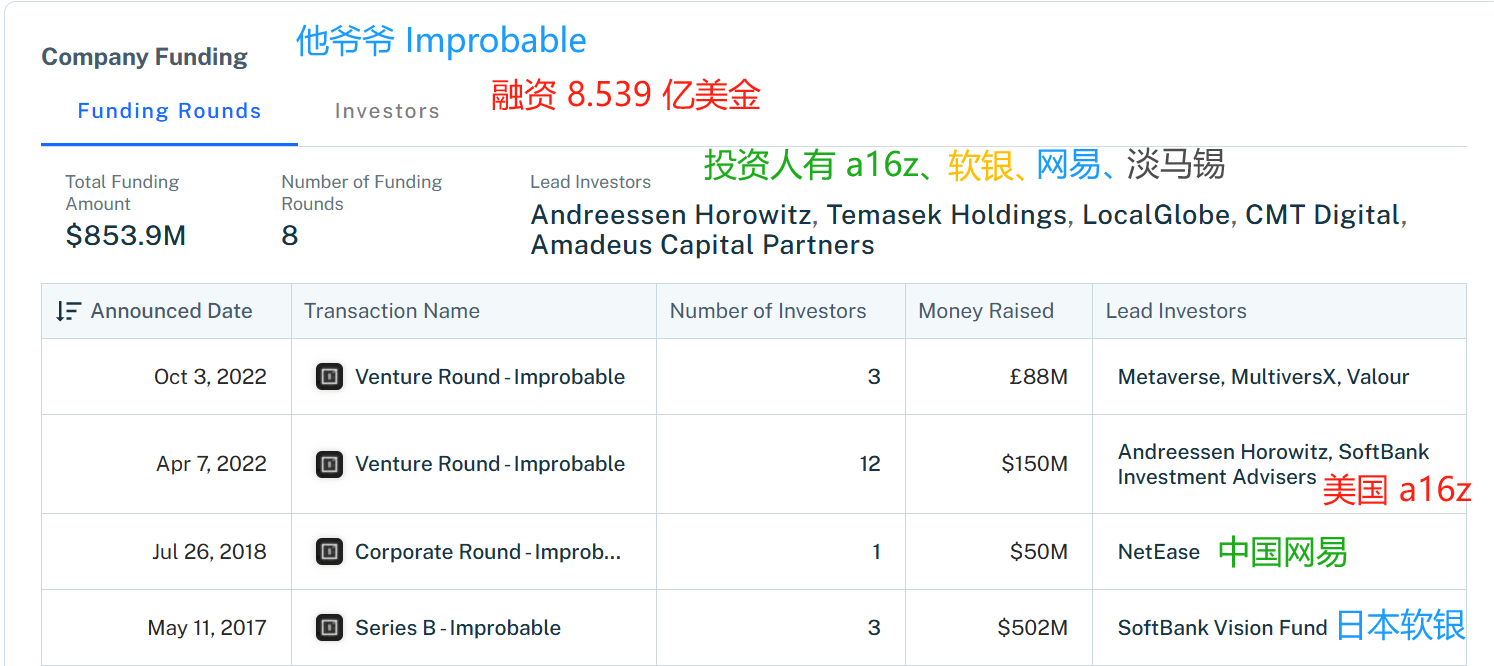
Task: Click the Number of Investors column header
Action: 768,311
